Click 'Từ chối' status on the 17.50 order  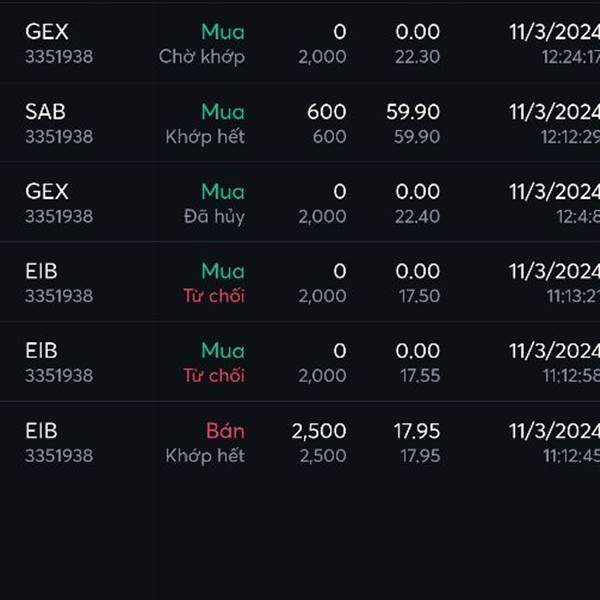pos(214,296)
